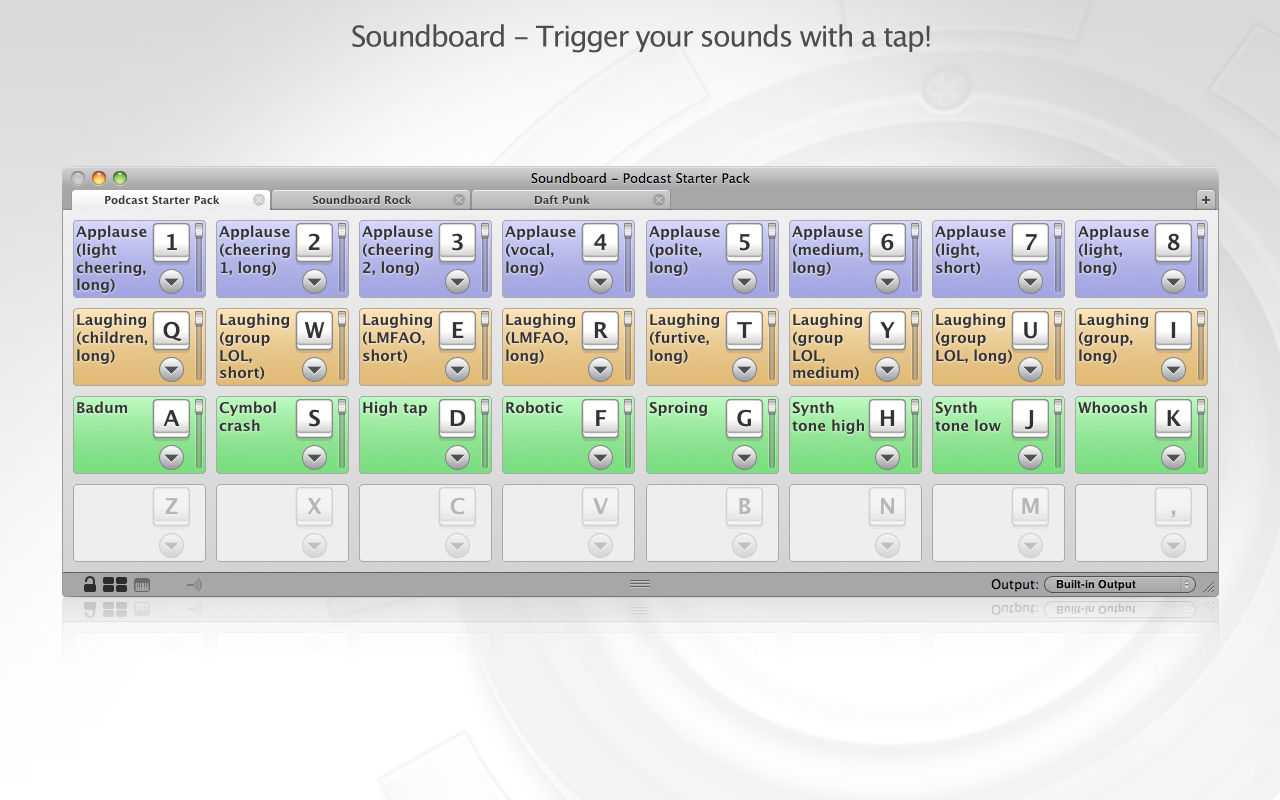1280x800 pixels.
Task: Trigger the 7 key for Applause light short
Action: tap(1030, 243)
